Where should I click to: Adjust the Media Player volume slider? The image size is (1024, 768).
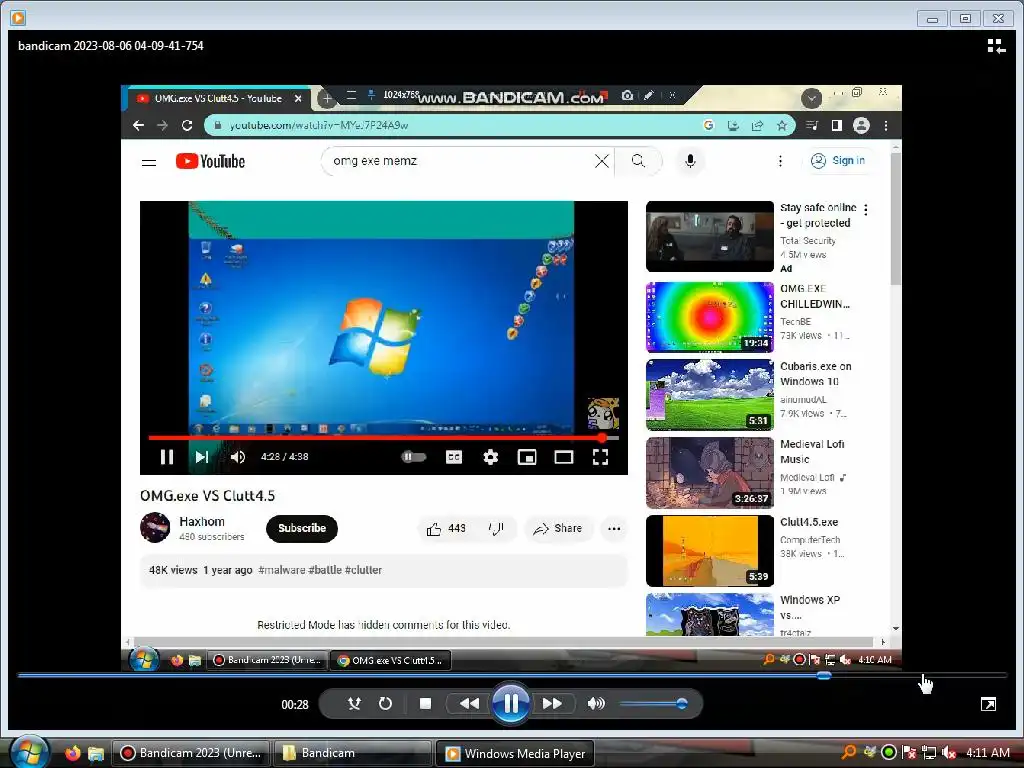coord(653,703)
